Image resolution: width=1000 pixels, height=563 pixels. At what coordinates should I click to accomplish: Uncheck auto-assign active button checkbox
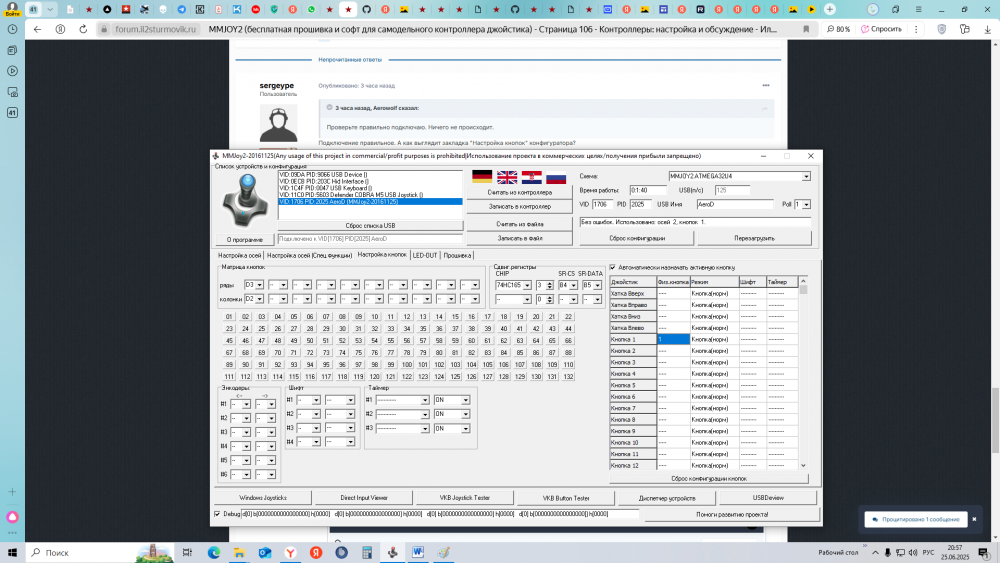click(x=612, y=267)
